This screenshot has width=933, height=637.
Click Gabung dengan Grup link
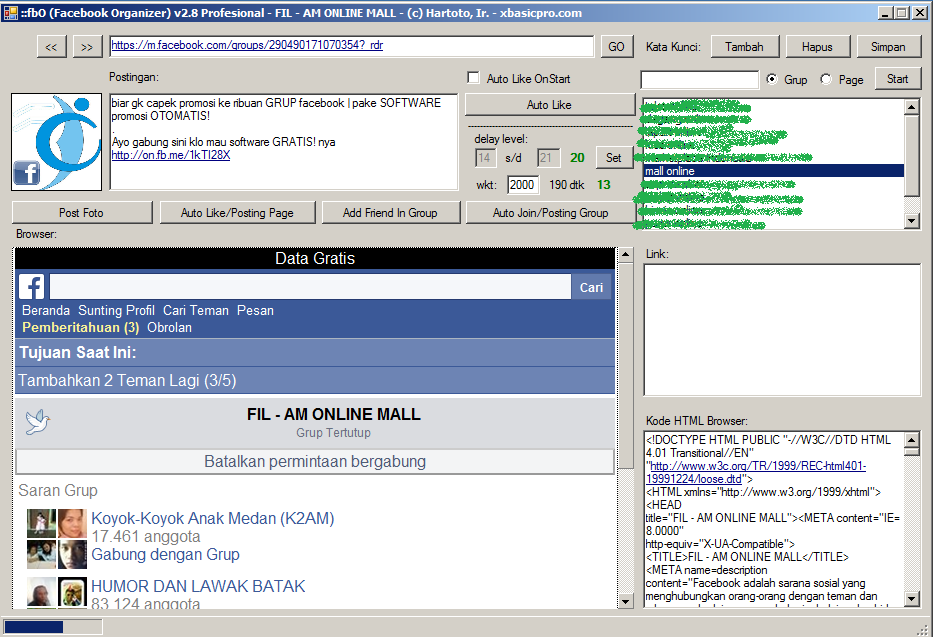point(165,554)
